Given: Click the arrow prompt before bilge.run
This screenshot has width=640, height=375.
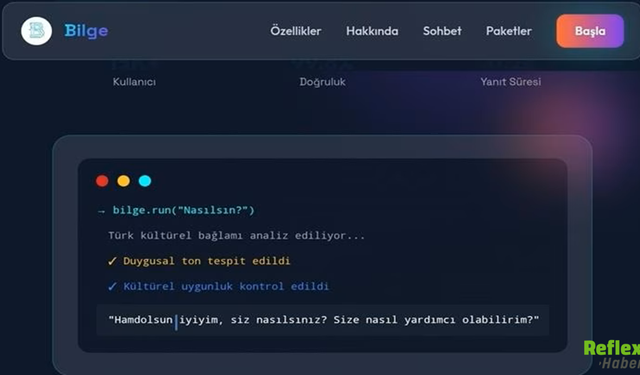Looking at the screenshot, I should (x=101, y=211).
